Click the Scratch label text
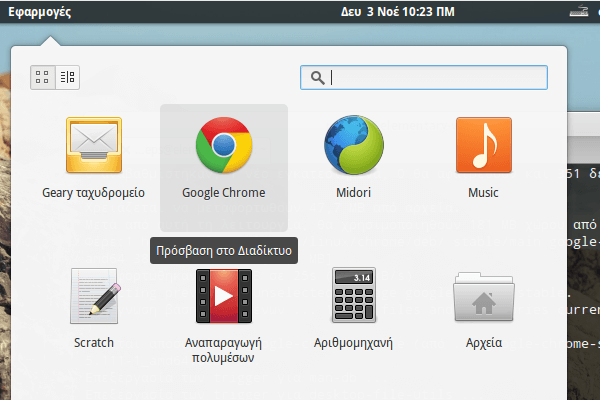This screenshot has width=600, height=400. point(94,343)
